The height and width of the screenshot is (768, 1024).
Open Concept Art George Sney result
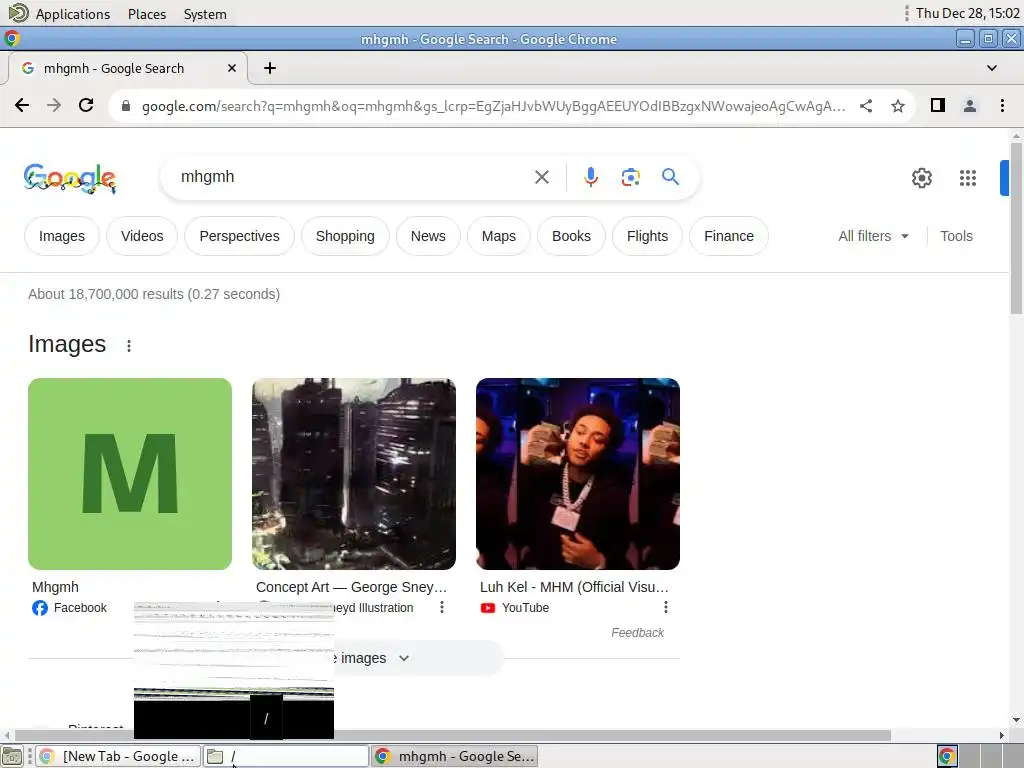[x=351, y=587]
